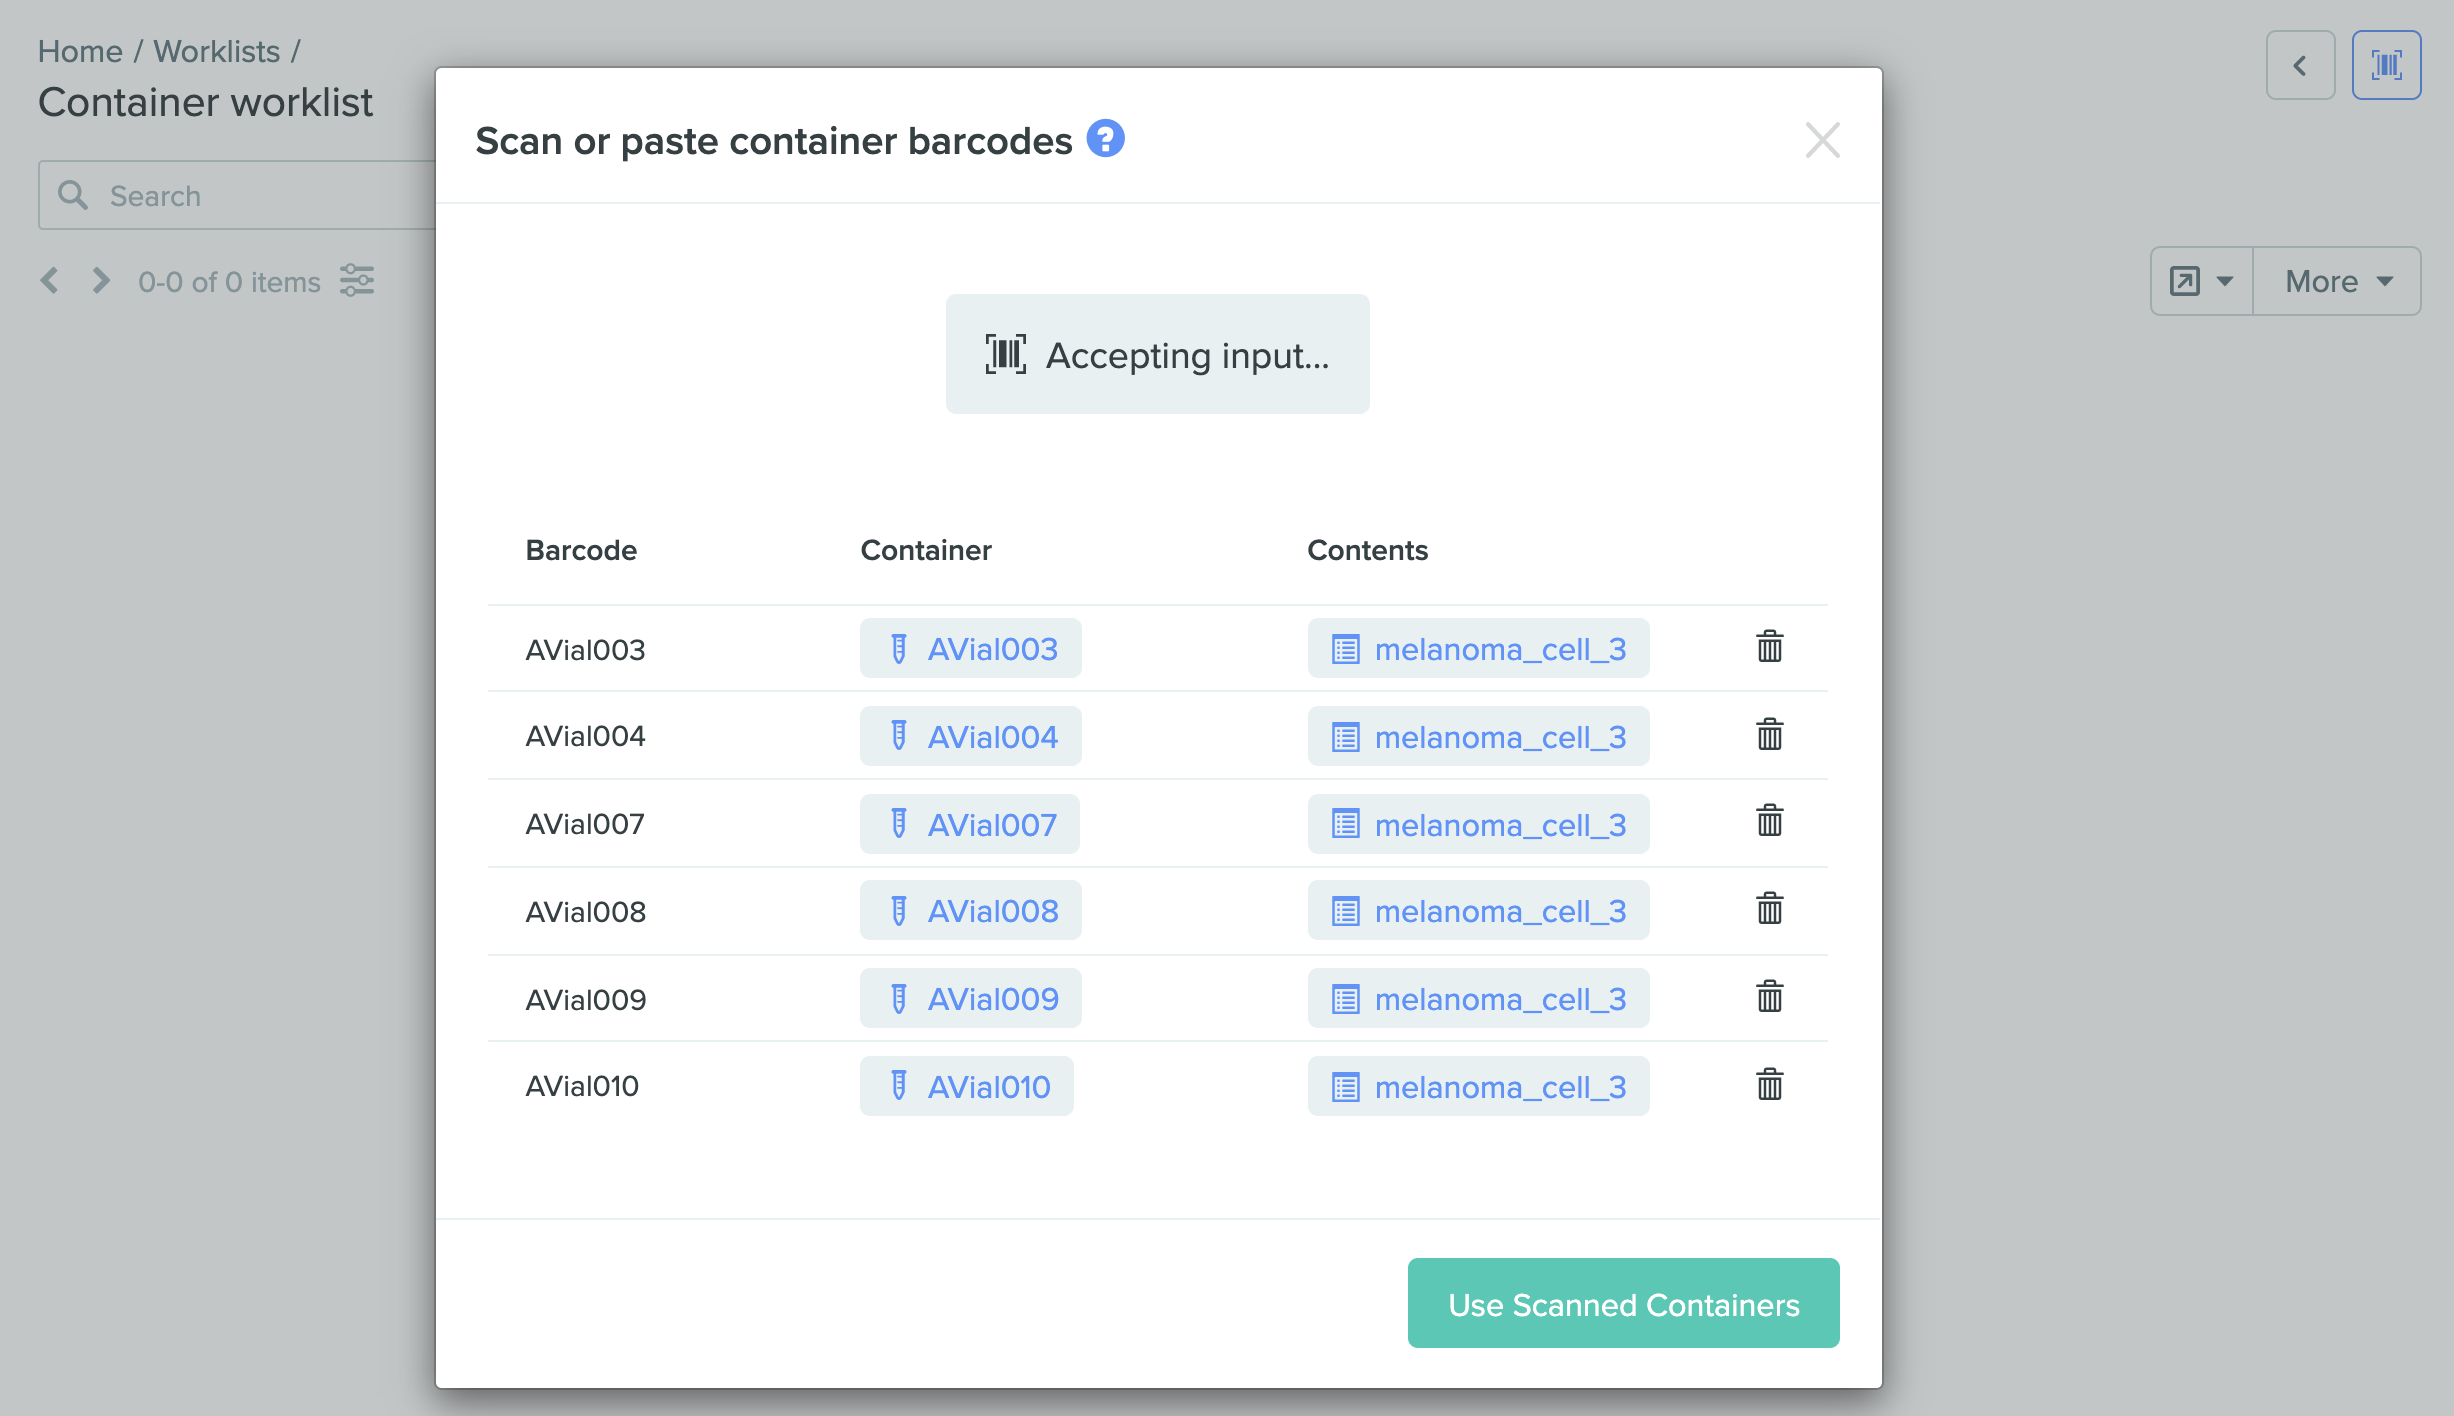Click the Accepting input barcode field
This screenshot has width=2454, height=1416.
[1157, 354]
